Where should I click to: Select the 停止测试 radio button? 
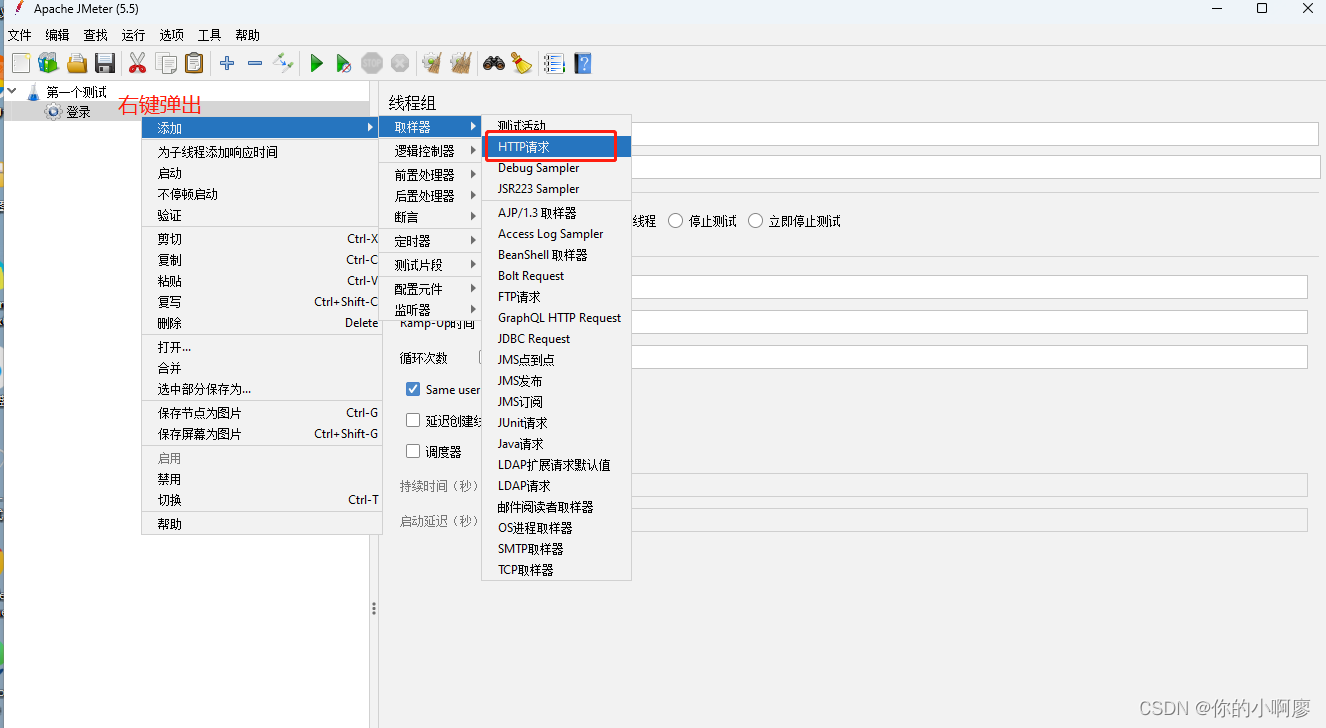676,221
